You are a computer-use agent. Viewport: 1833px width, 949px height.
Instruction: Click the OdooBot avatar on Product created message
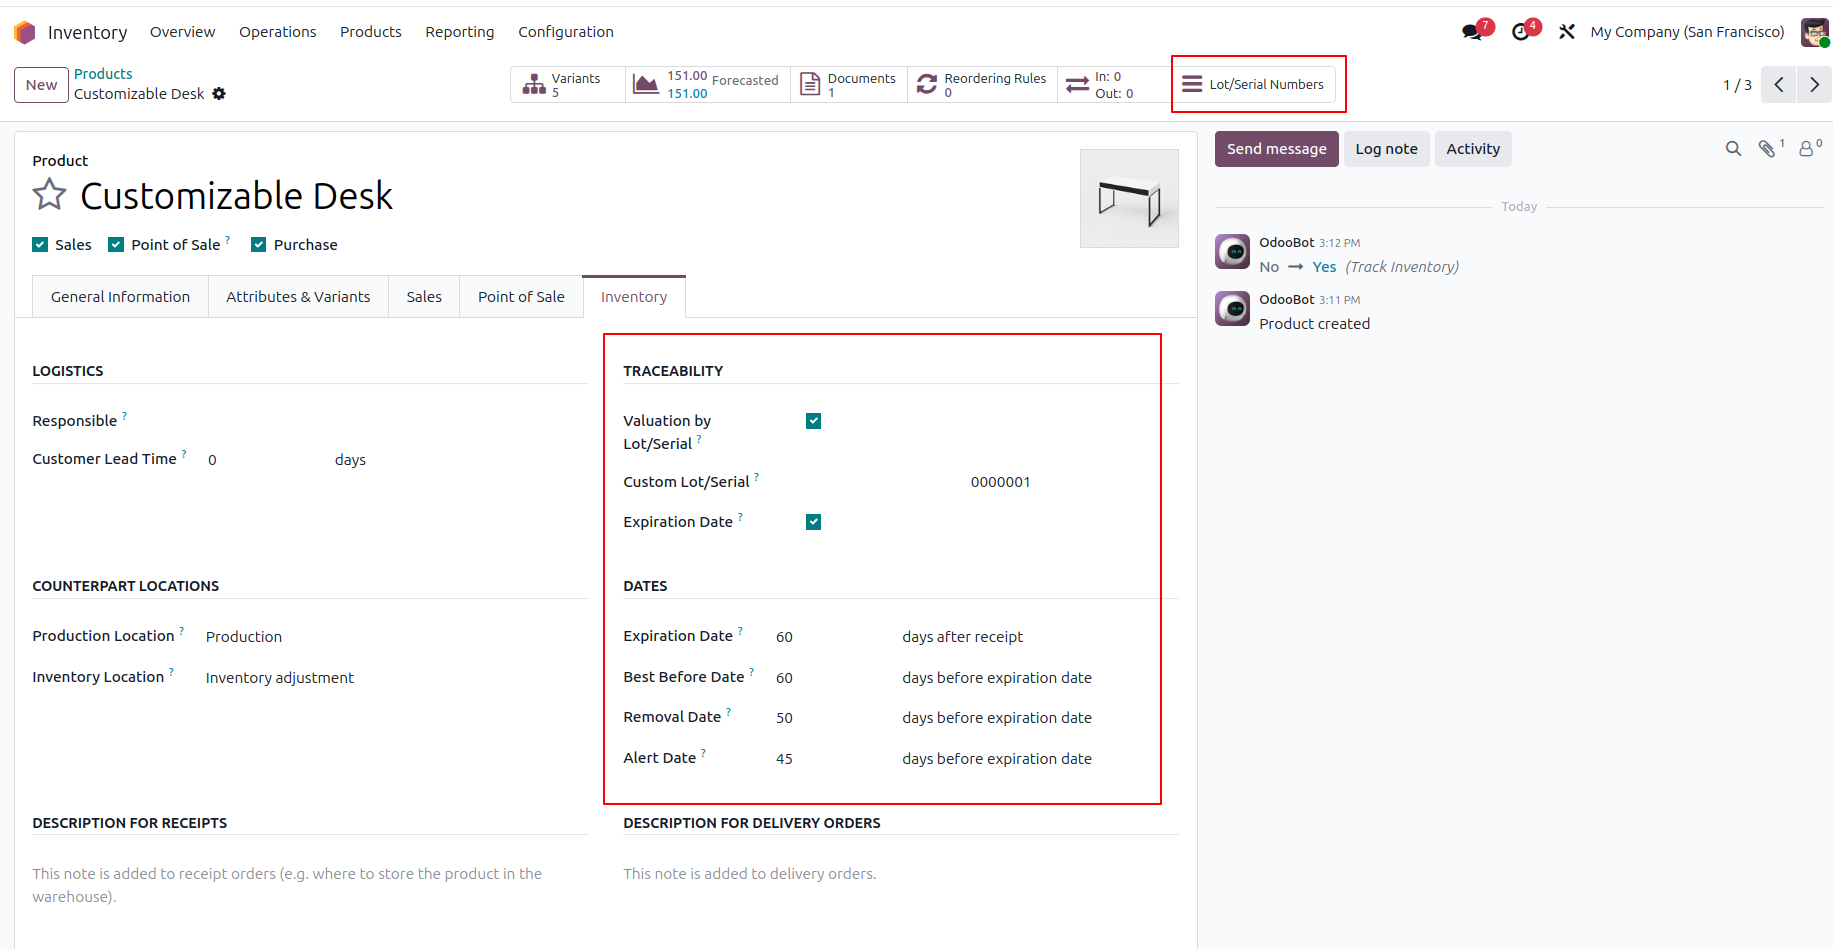[x=1232, y=309]
